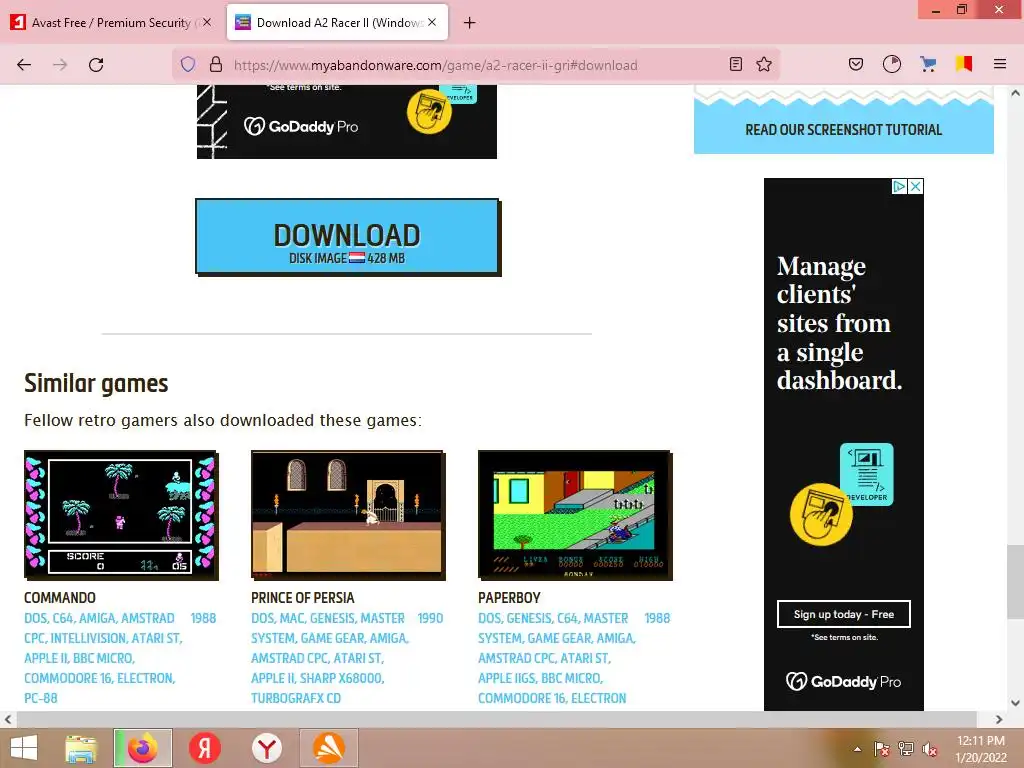Click the GoDaddy Pro top banner ad
The height and width of the screenshot is (768, 1024).
click(347, 121)
